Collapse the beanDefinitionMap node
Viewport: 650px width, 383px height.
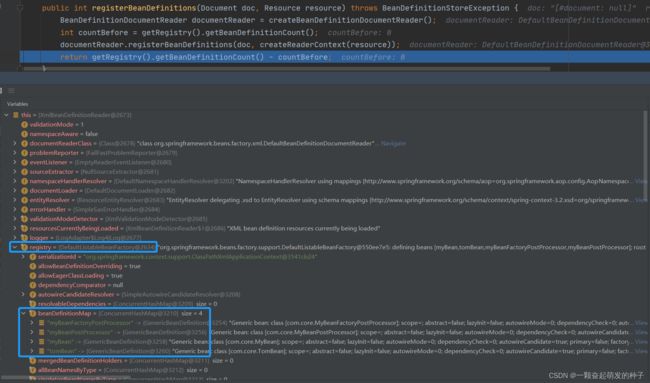tap(24, 314)
